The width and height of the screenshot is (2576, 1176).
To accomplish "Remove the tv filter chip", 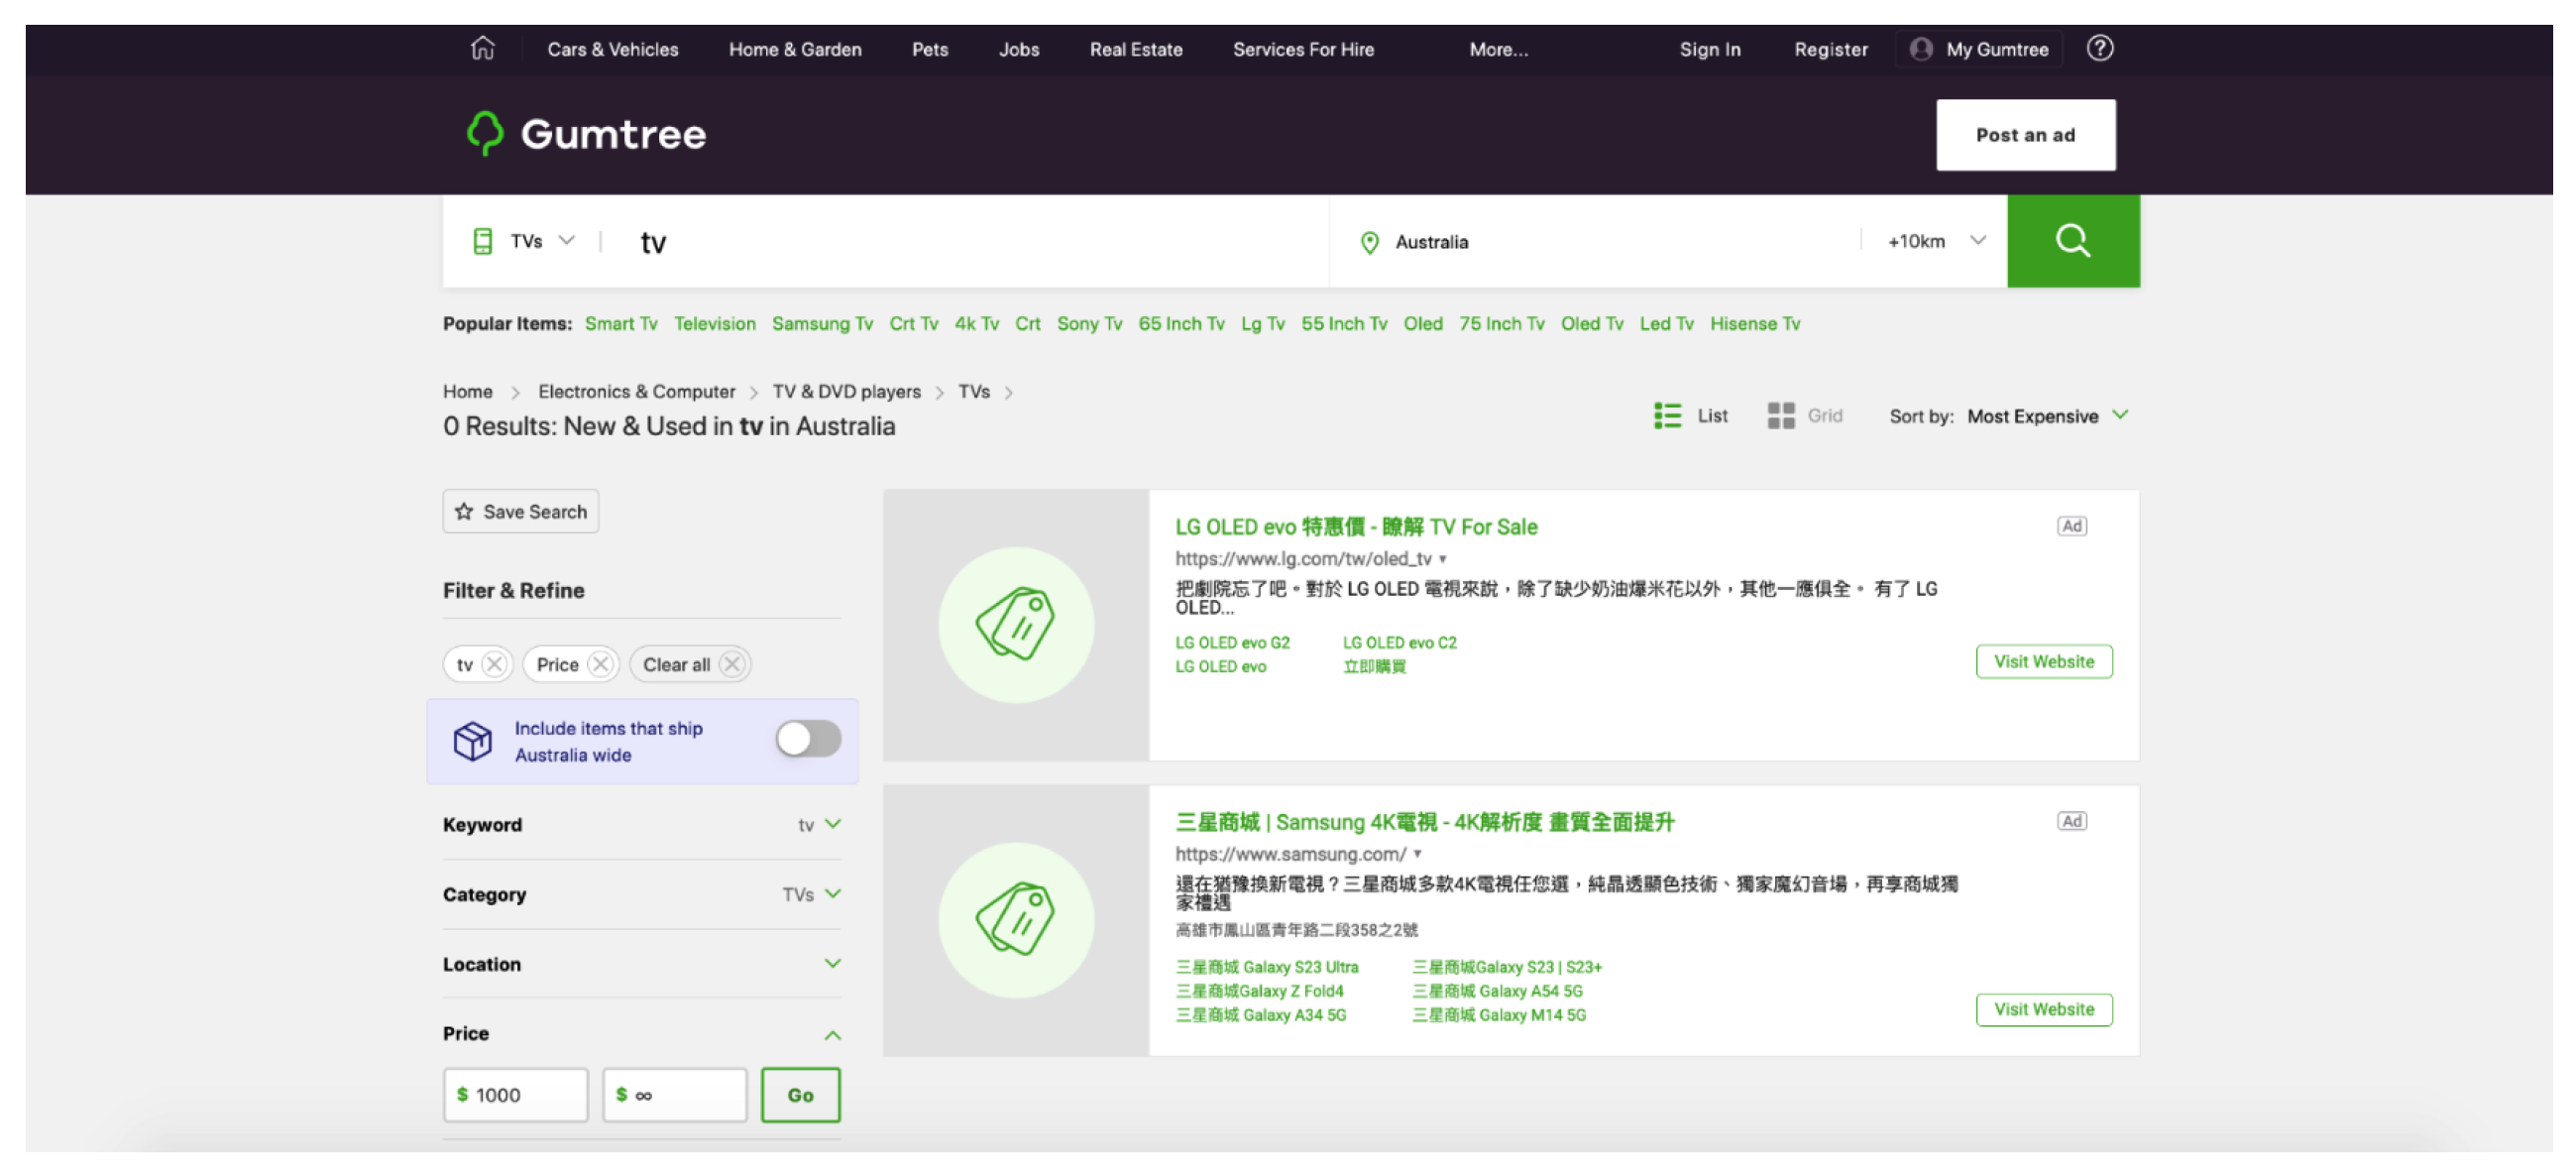I will 494,663.
